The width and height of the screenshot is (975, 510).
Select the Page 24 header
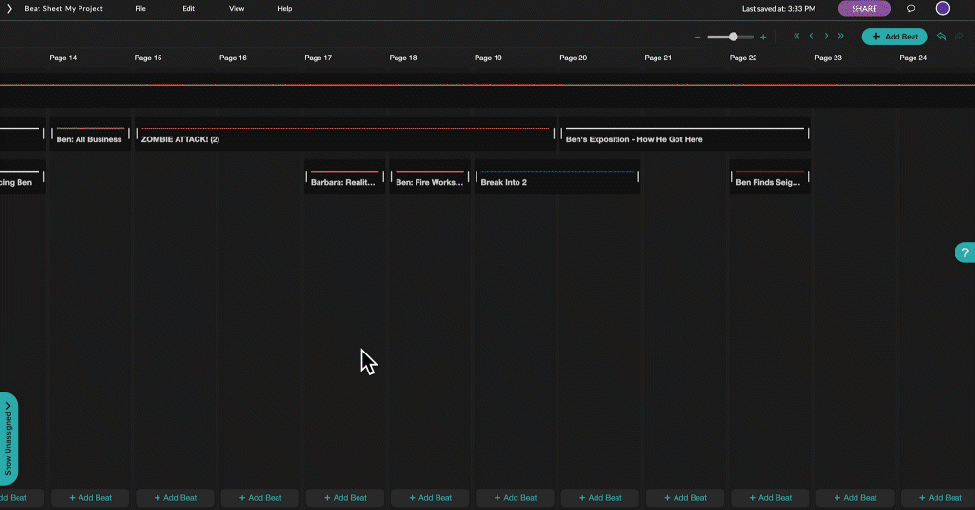pyautogui.click(x=913, y=58)
